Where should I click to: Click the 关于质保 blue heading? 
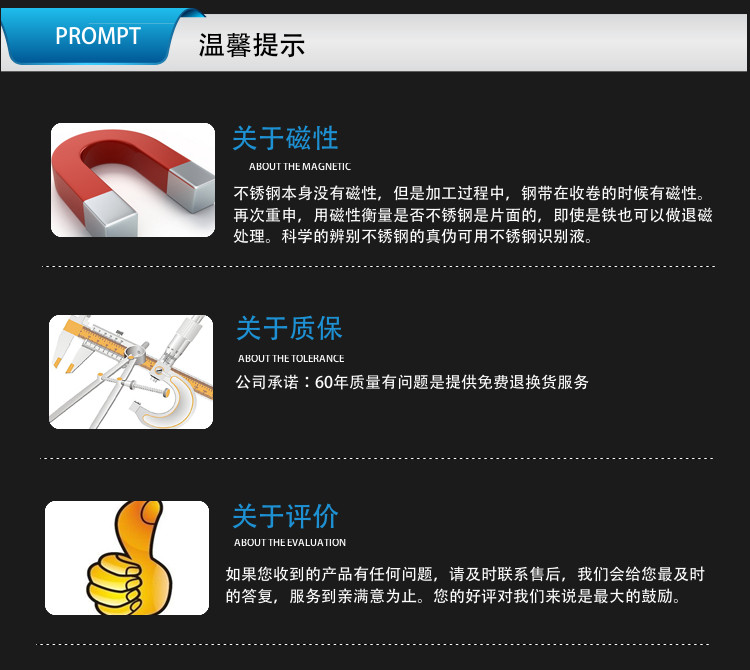289,328
